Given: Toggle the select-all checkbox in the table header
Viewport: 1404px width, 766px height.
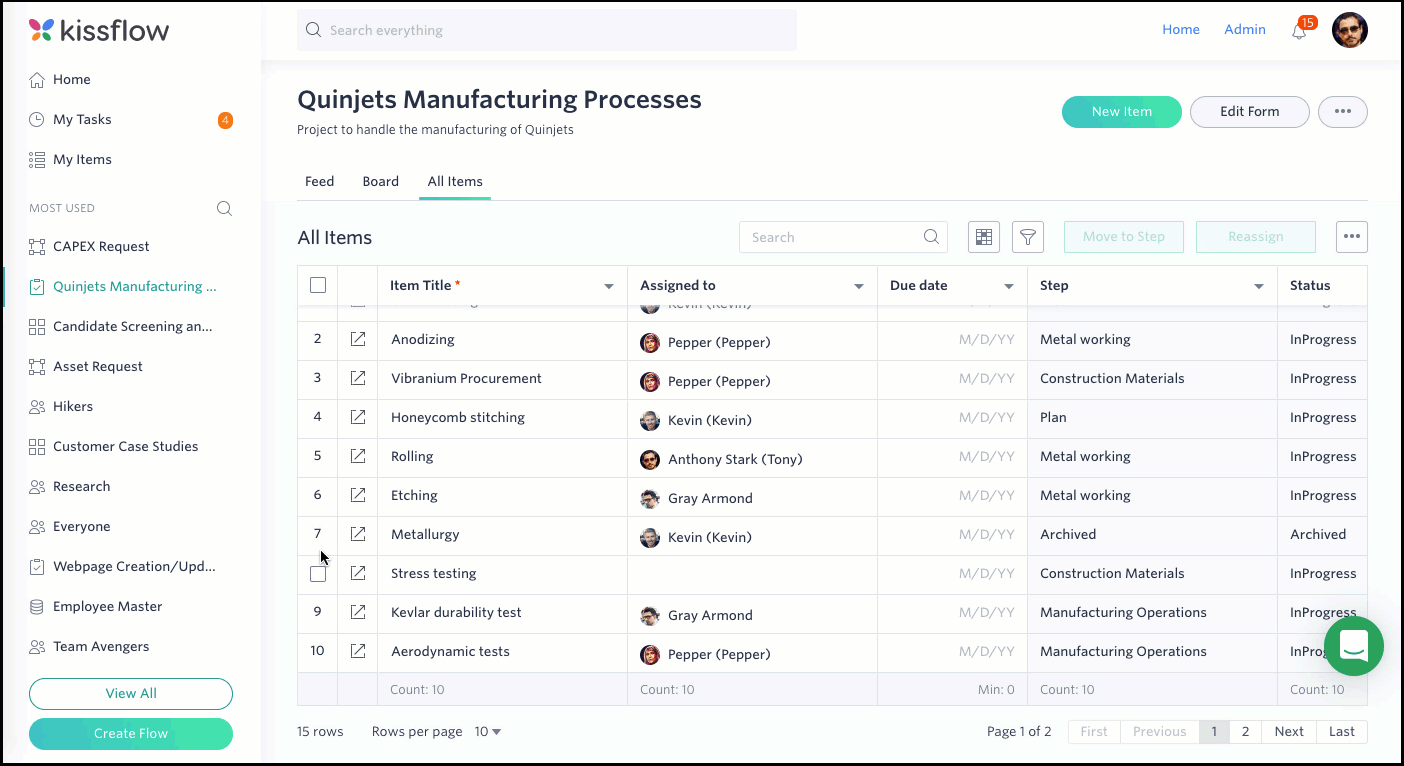Looking at the screenshot, I should pyautogui.click(x=318, y=285).
